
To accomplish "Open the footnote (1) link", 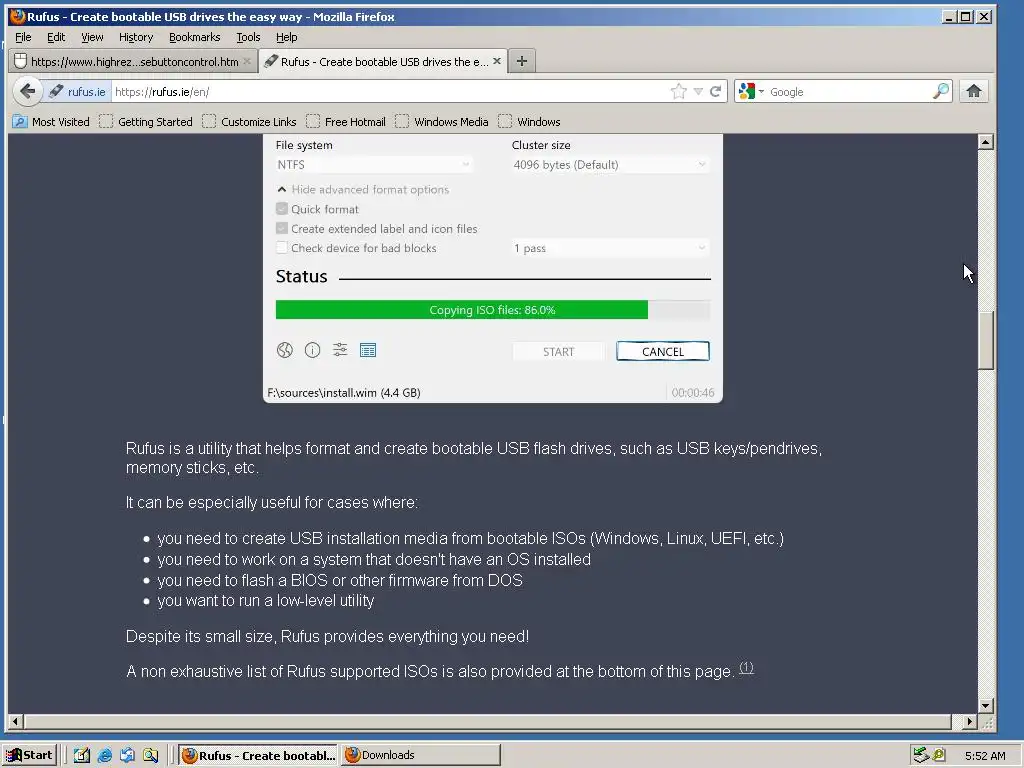I will (x=746, y=667).
